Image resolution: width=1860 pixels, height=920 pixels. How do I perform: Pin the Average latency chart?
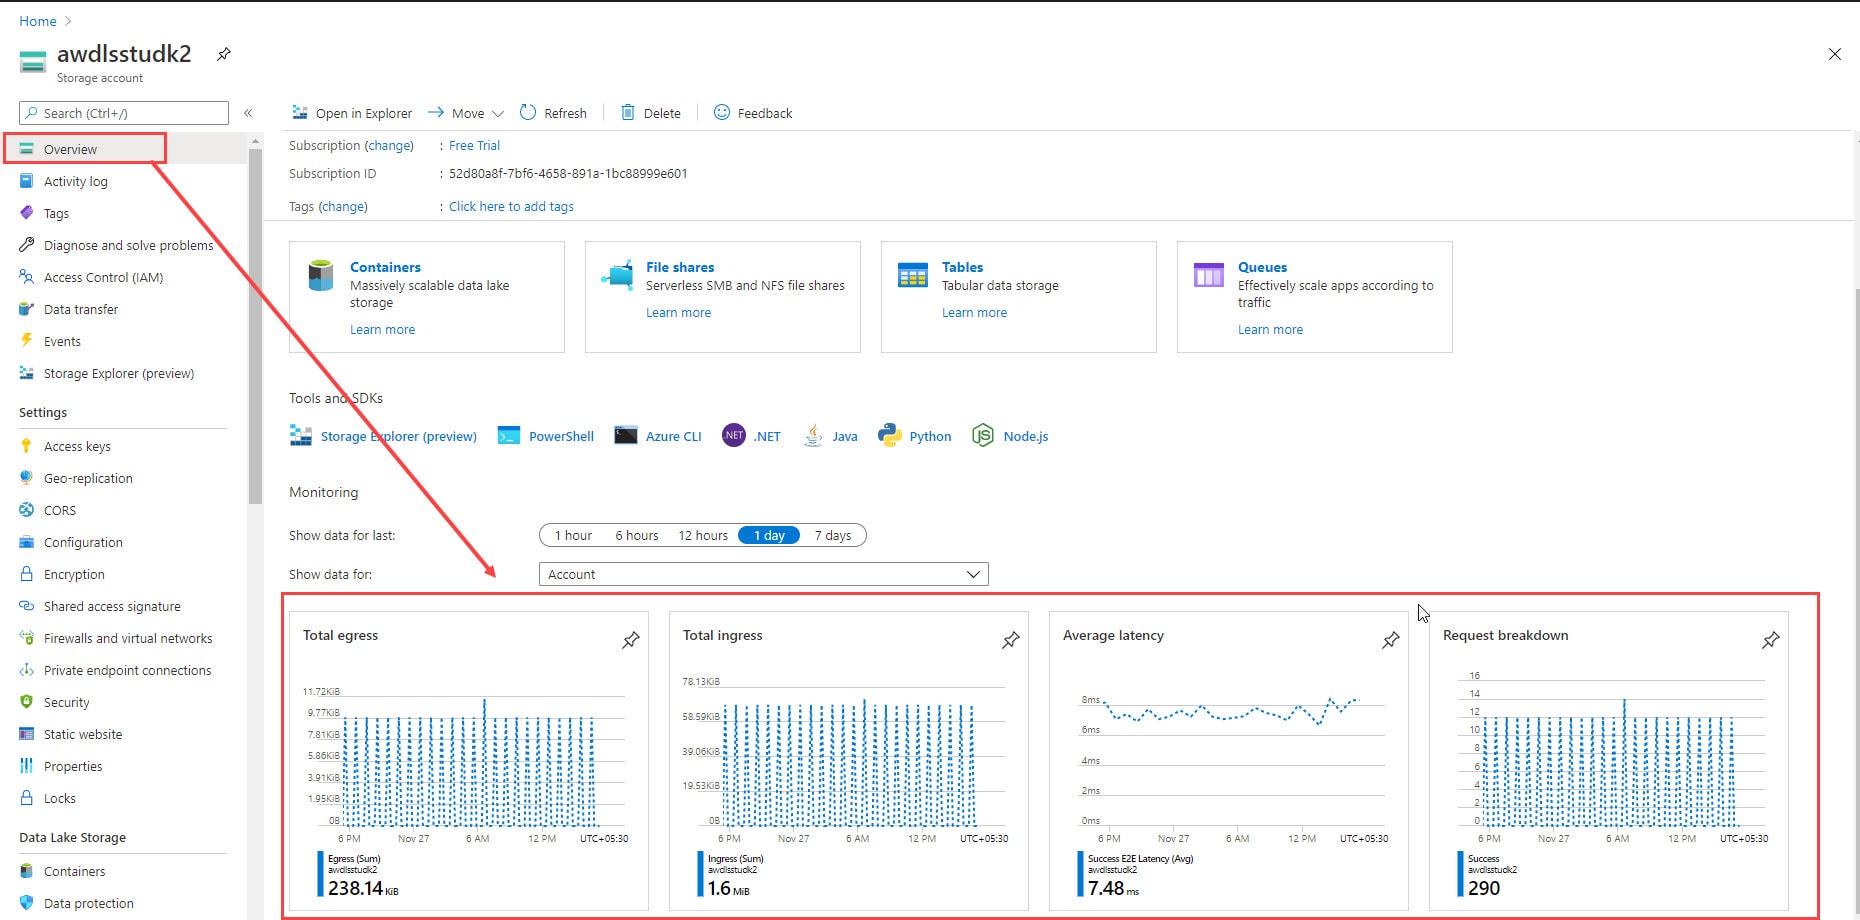(1390, 640)
